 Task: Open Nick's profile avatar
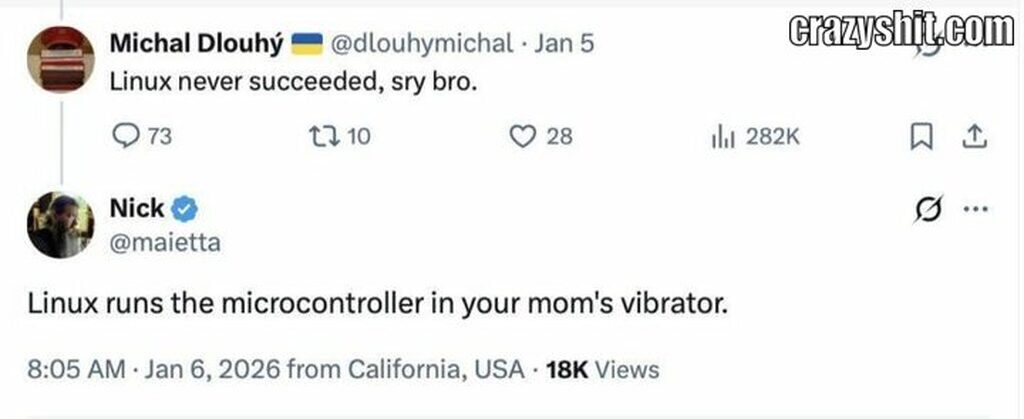coord(60,225)
